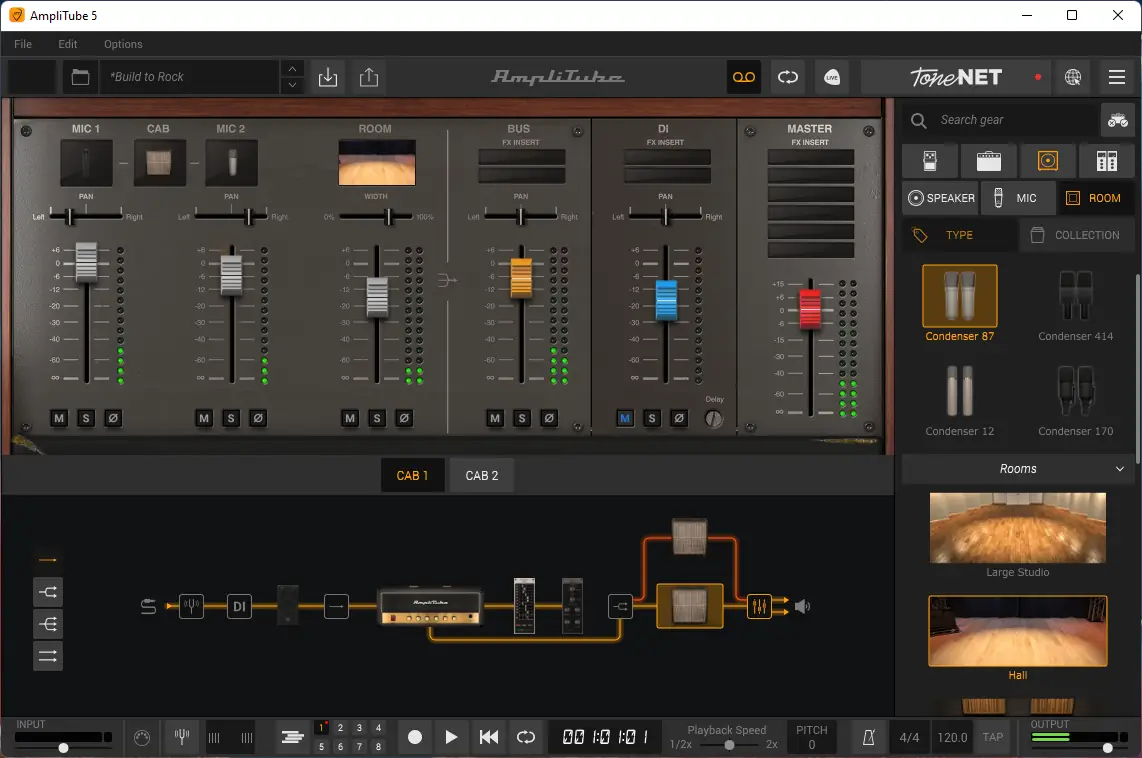Open the tape recorder view icon

(743, 77)
